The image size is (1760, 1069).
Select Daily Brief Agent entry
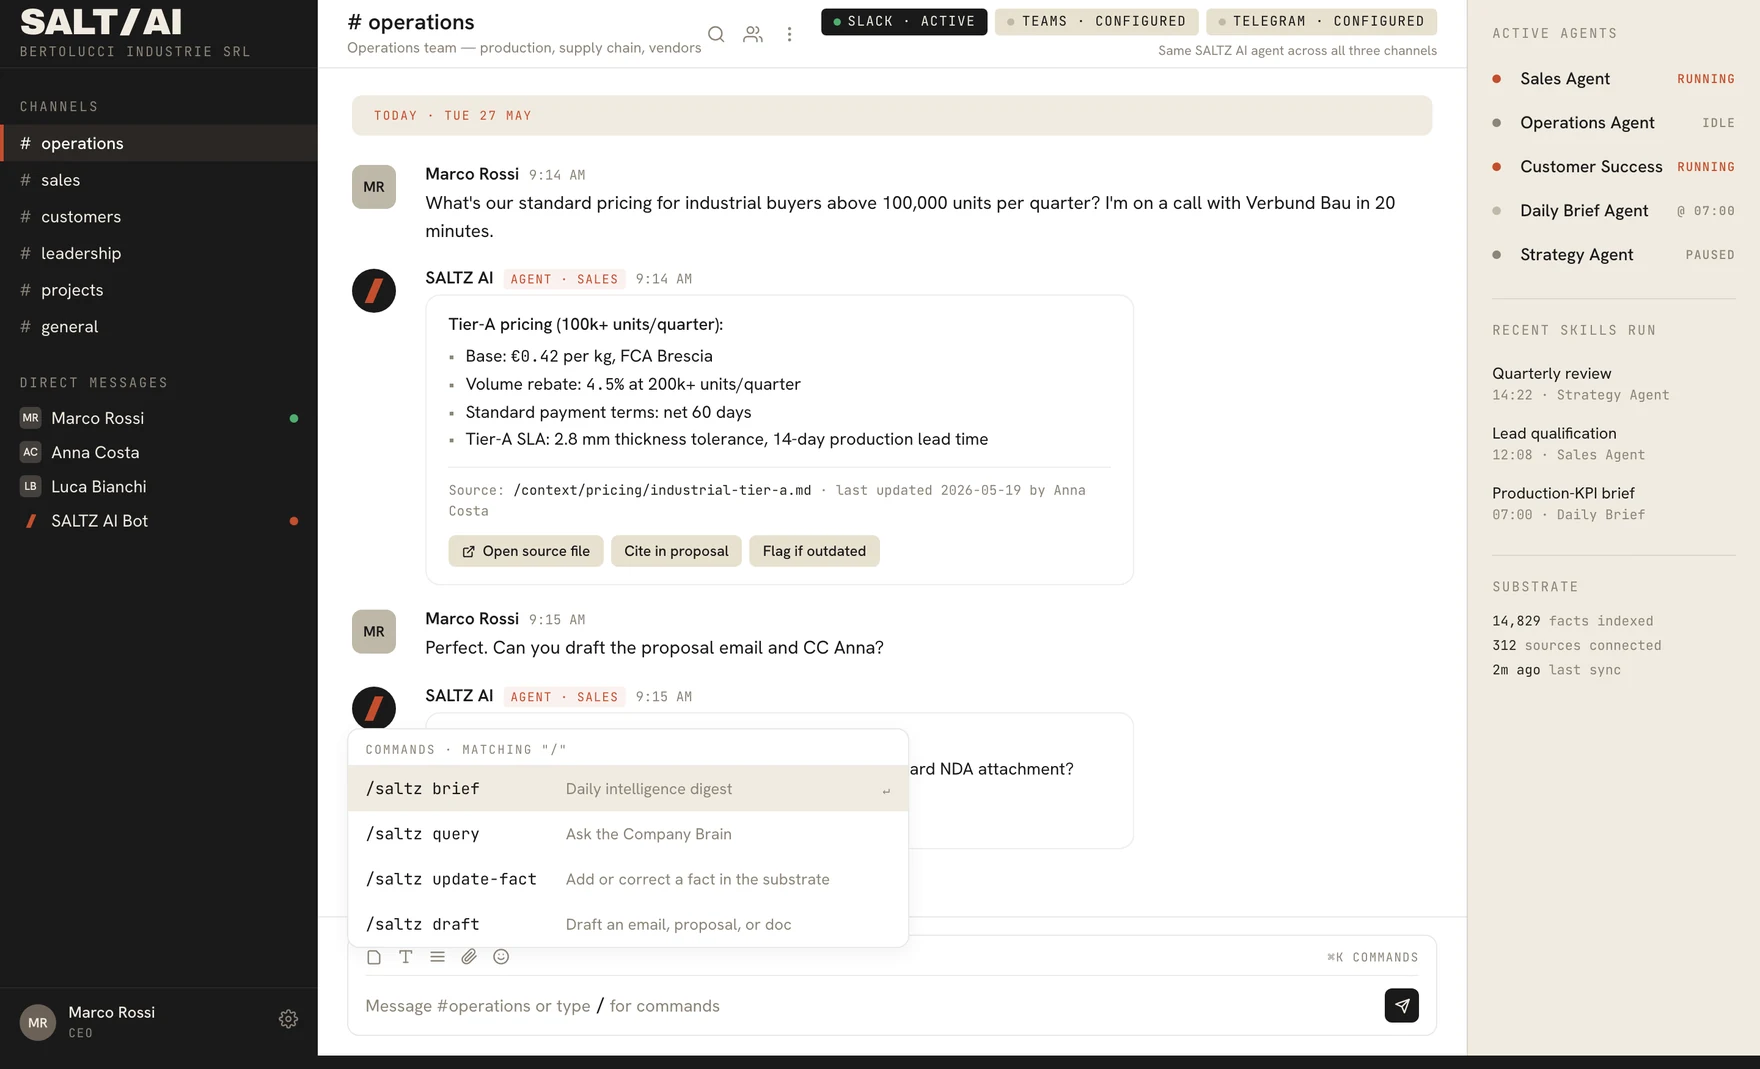pos(1613,211)
